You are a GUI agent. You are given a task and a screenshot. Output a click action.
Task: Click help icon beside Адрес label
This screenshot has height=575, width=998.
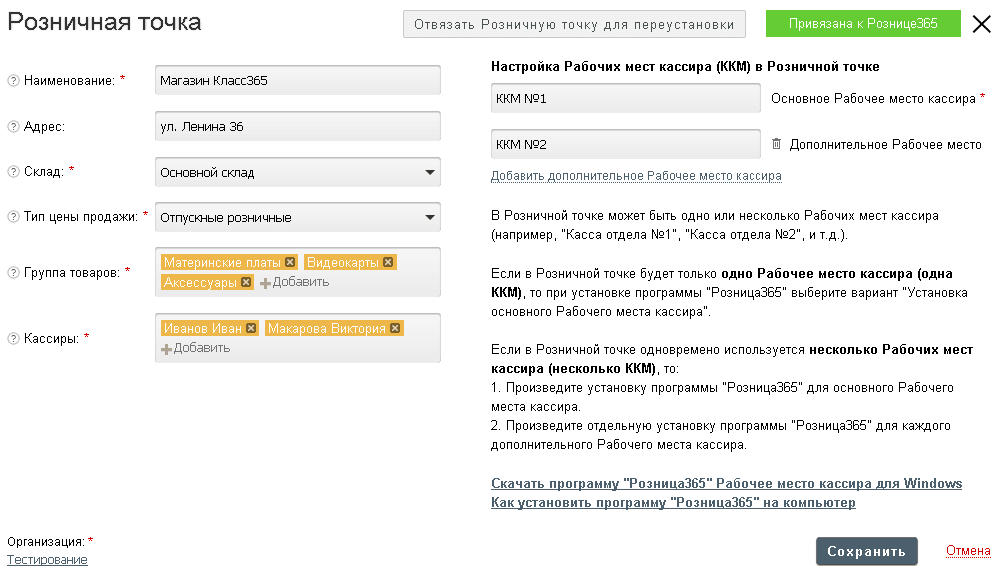[13, 126]
